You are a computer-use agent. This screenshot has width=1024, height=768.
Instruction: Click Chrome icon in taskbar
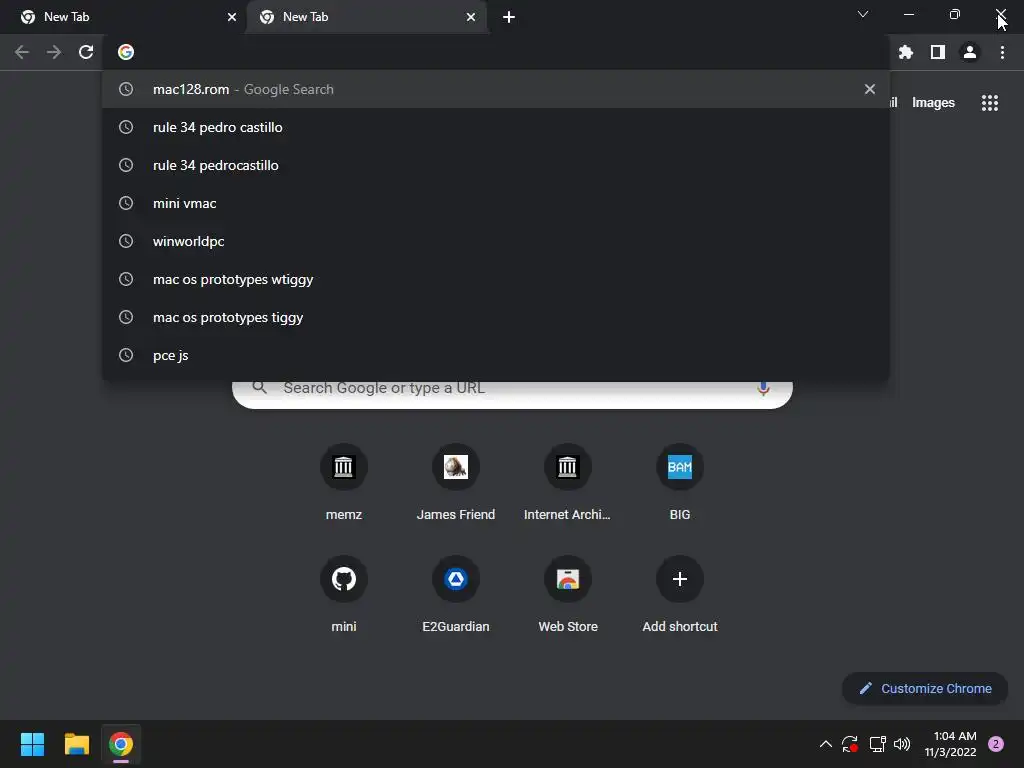(121, 744)
